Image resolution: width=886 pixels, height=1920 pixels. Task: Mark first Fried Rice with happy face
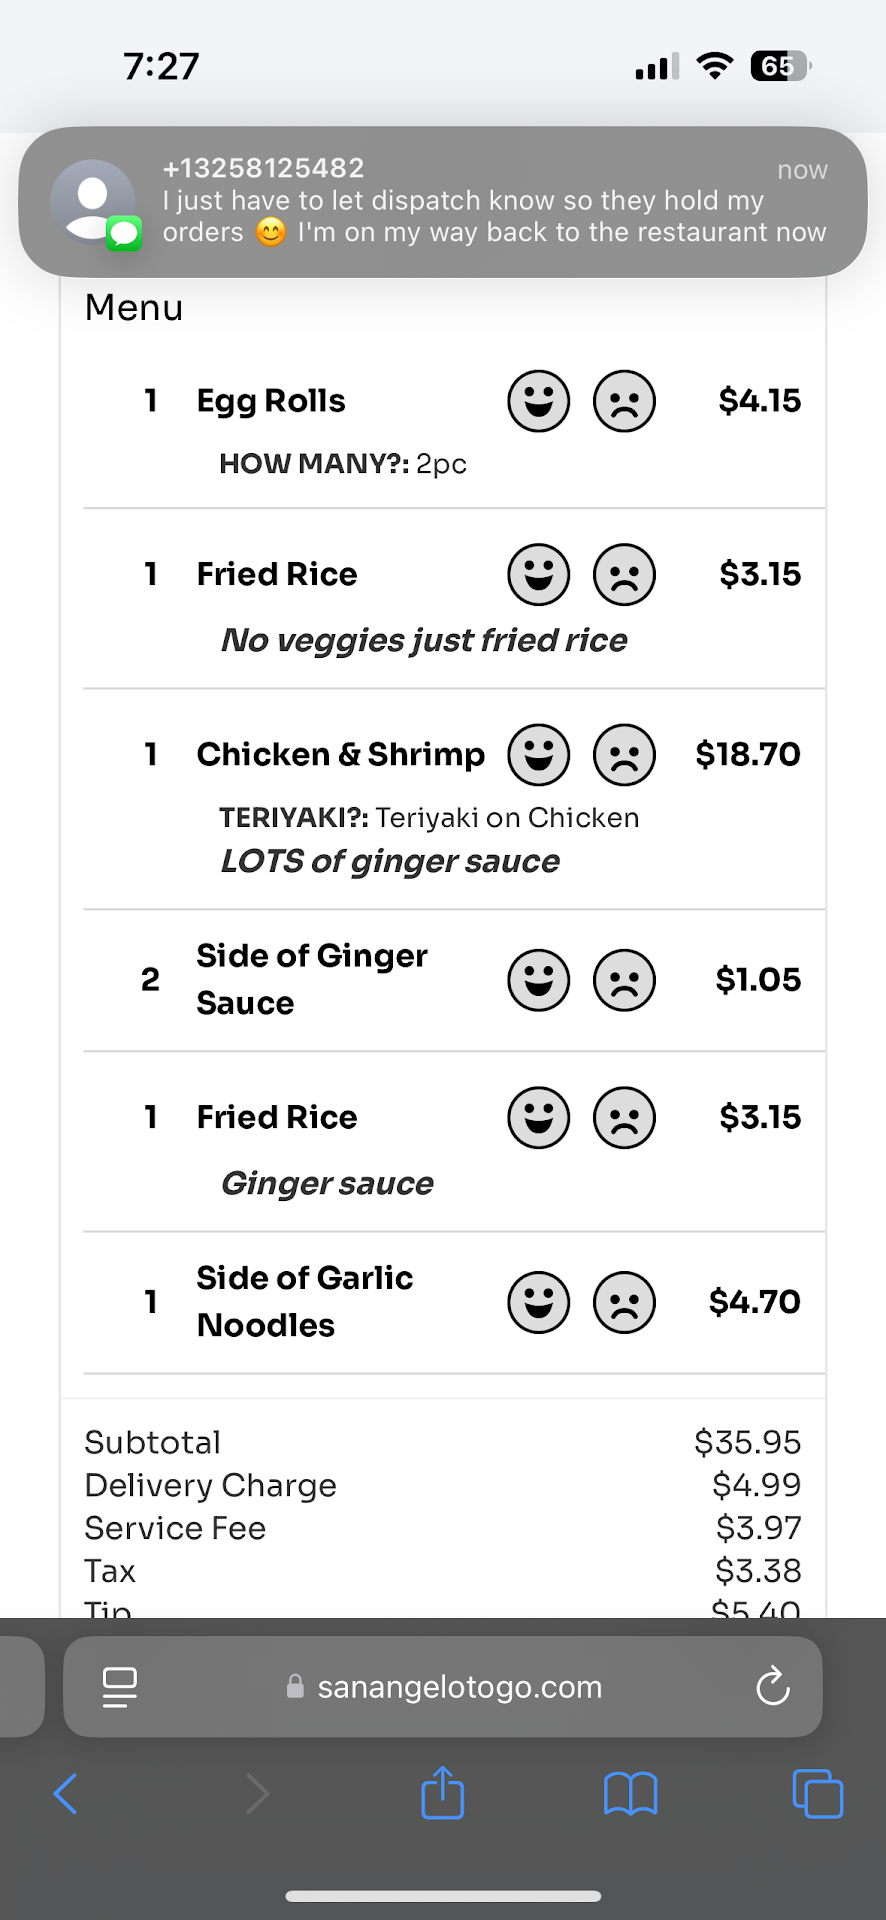[538, 574]
